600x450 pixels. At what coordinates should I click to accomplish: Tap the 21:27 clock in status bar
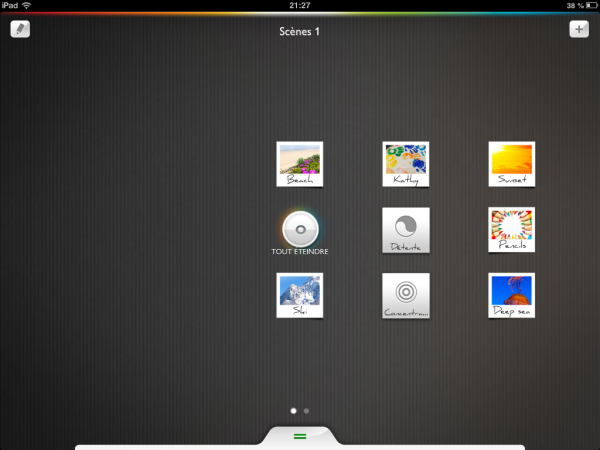click(300, 5)
